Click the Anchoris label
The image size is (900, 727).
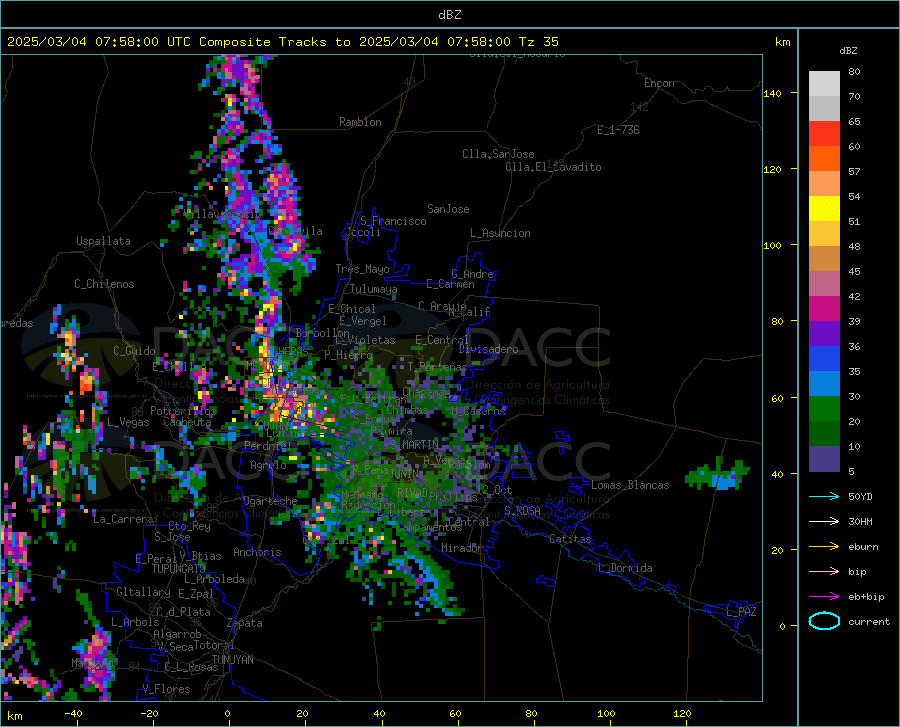pyautogui.click(x=257, y=552)
